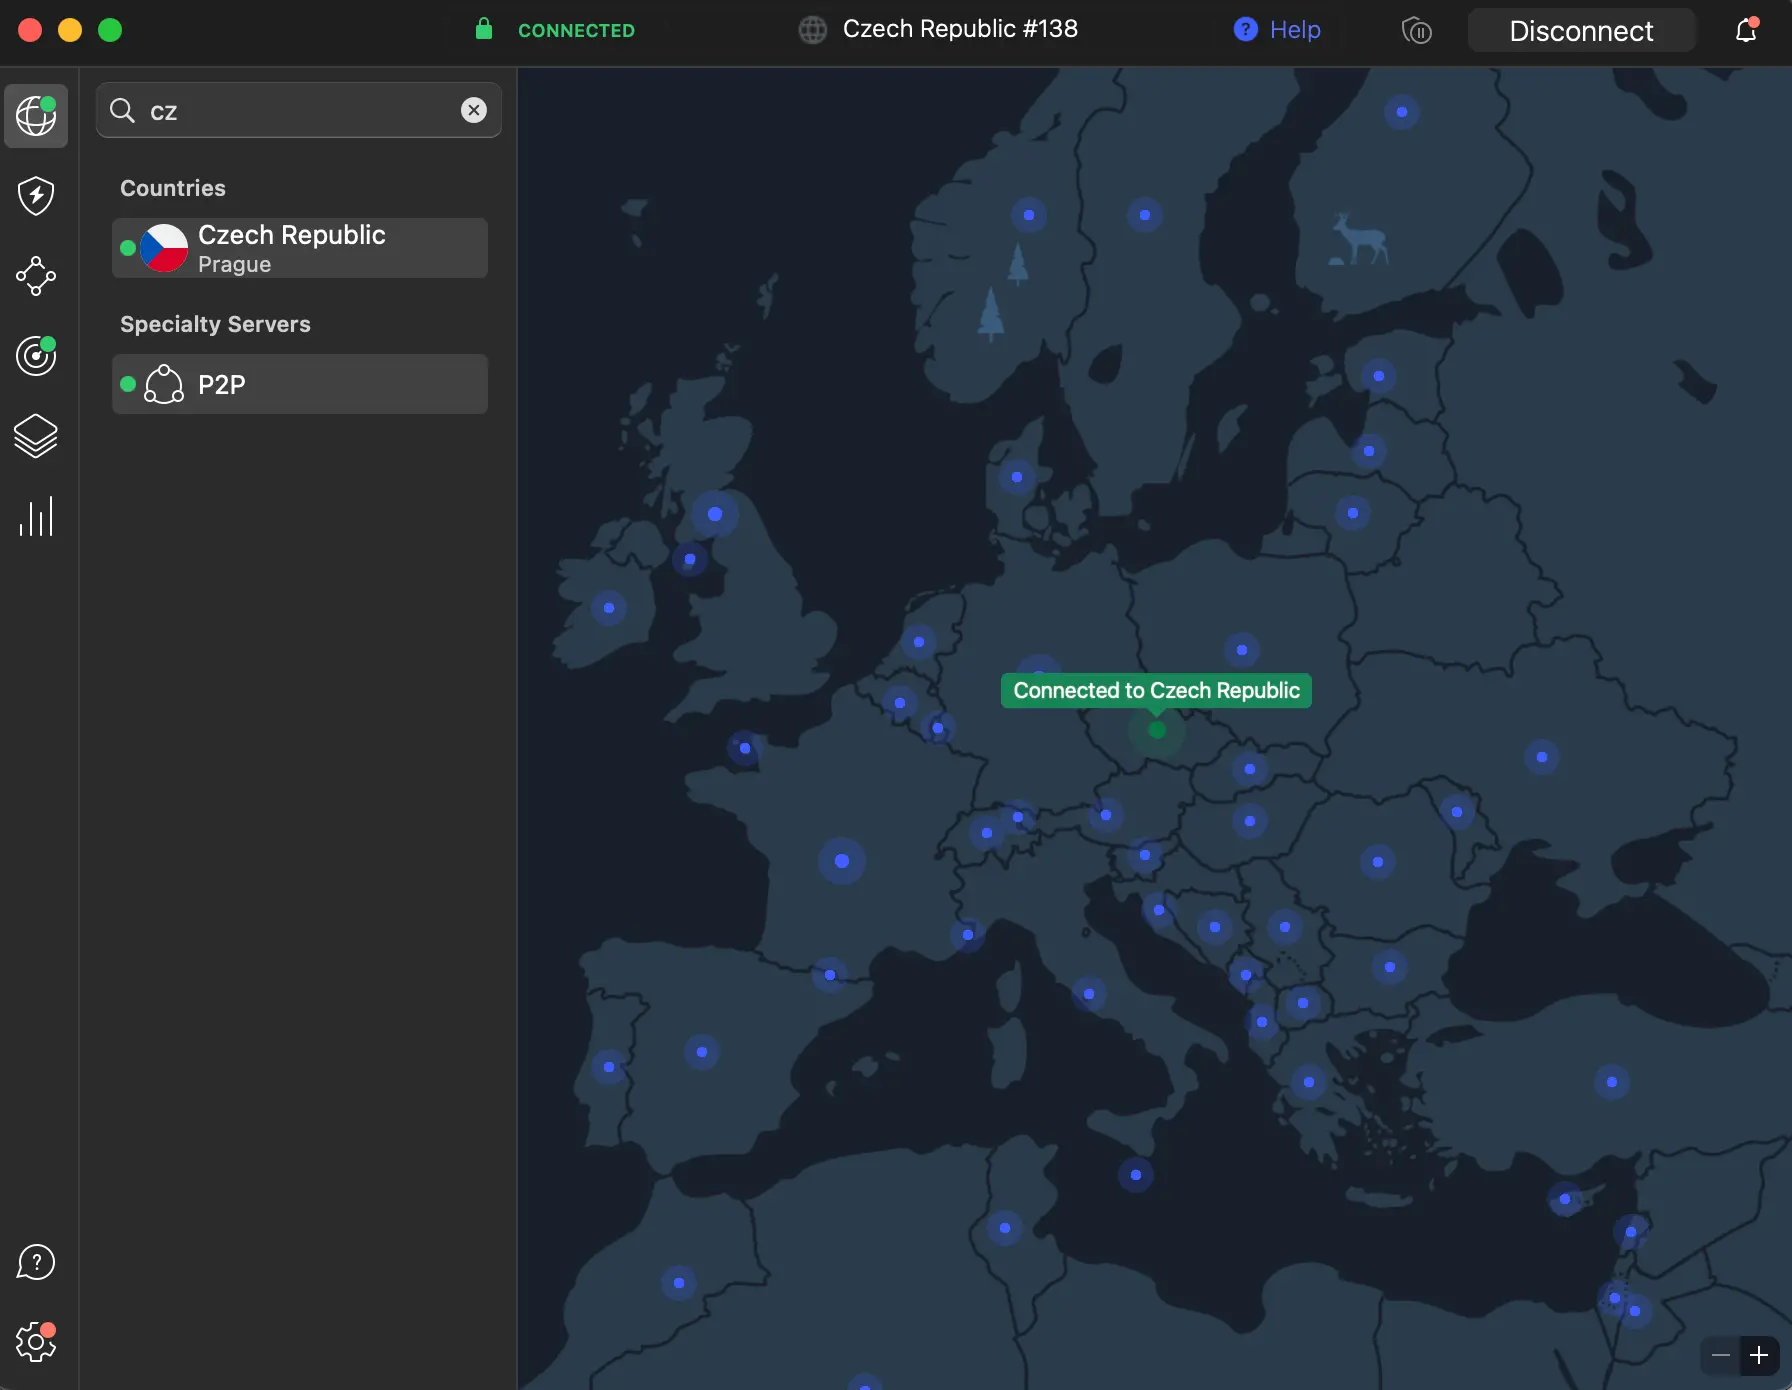Pause the connection using the pause icon
Screen dimensions: 1792x1390
(x=1417, y=31)
